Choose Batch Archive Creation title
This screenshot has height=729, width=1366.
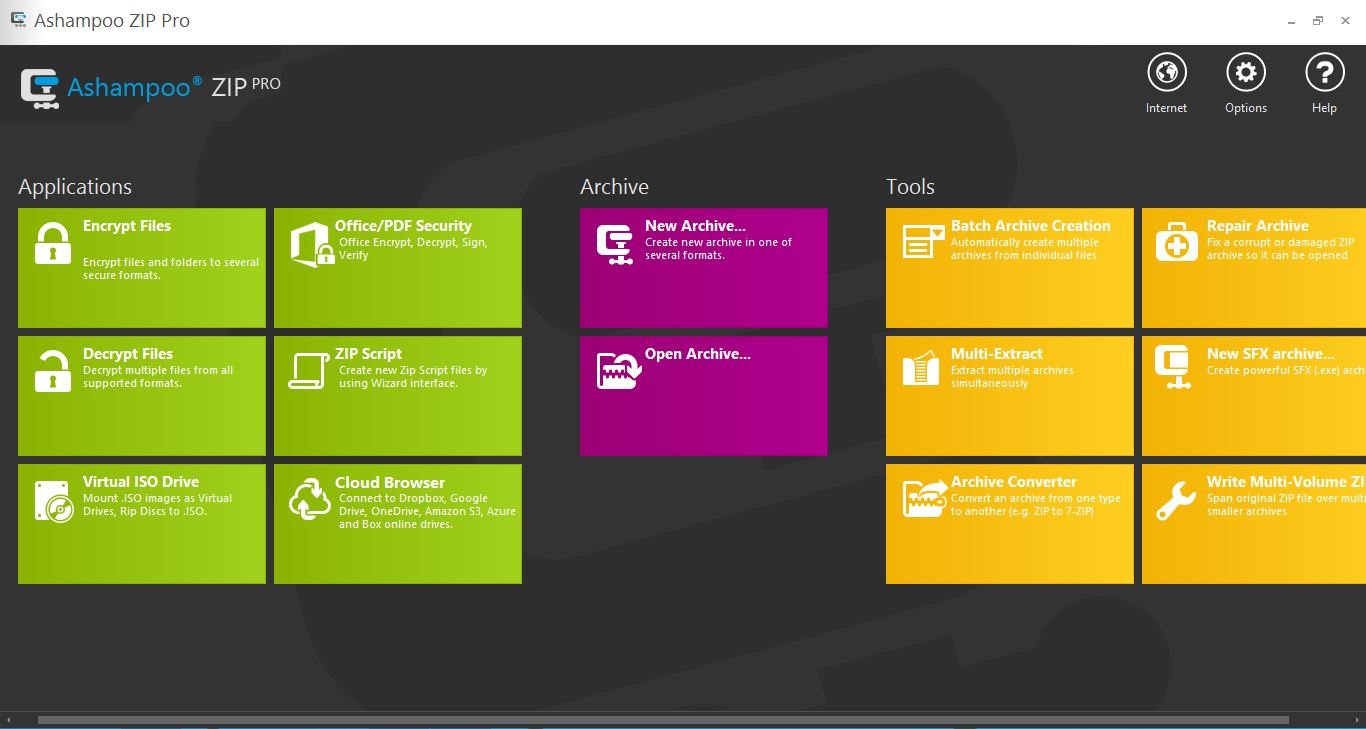coord(1031,226)
